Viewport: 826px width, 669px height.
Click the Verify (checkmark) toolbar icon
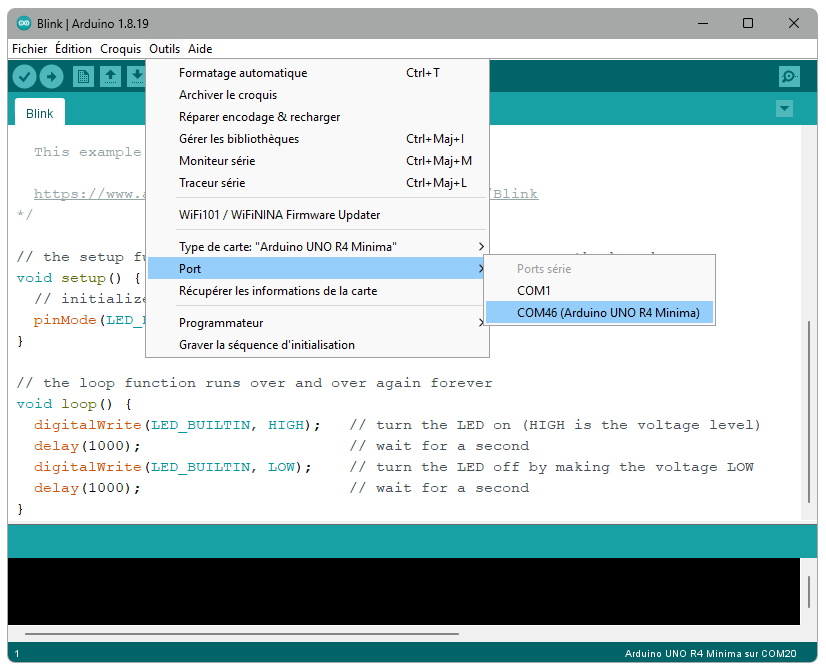[25, 77]
